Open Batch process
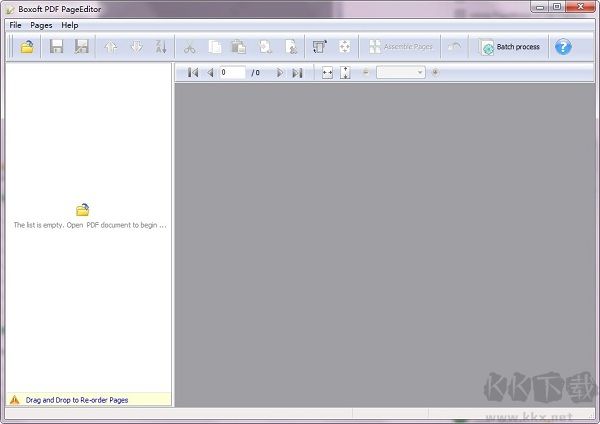The height and width of the screenshot is (424, 600). pyautogui.click(x=510, y=47)
